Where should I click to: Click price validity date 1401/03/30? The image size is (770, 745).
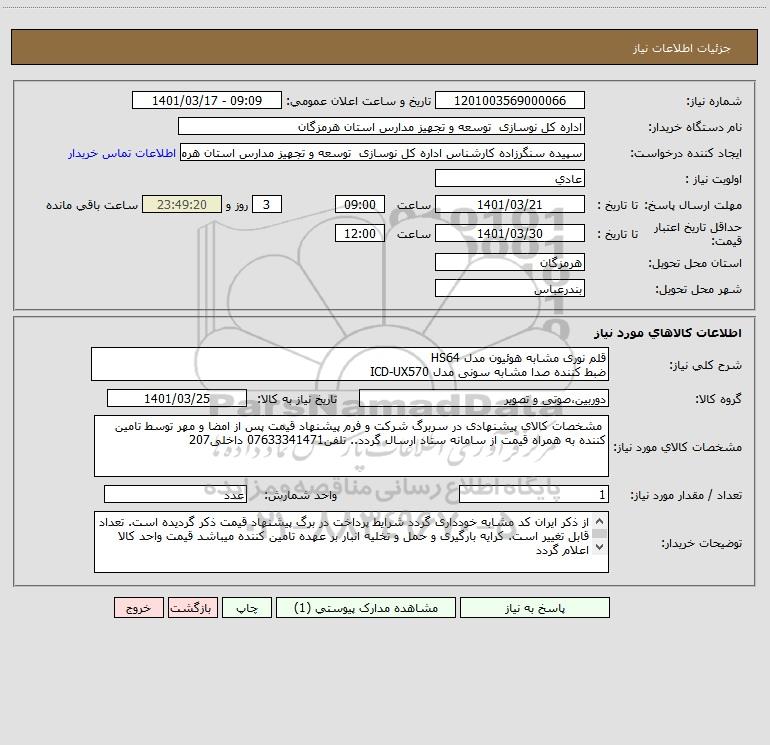(510, 233)
